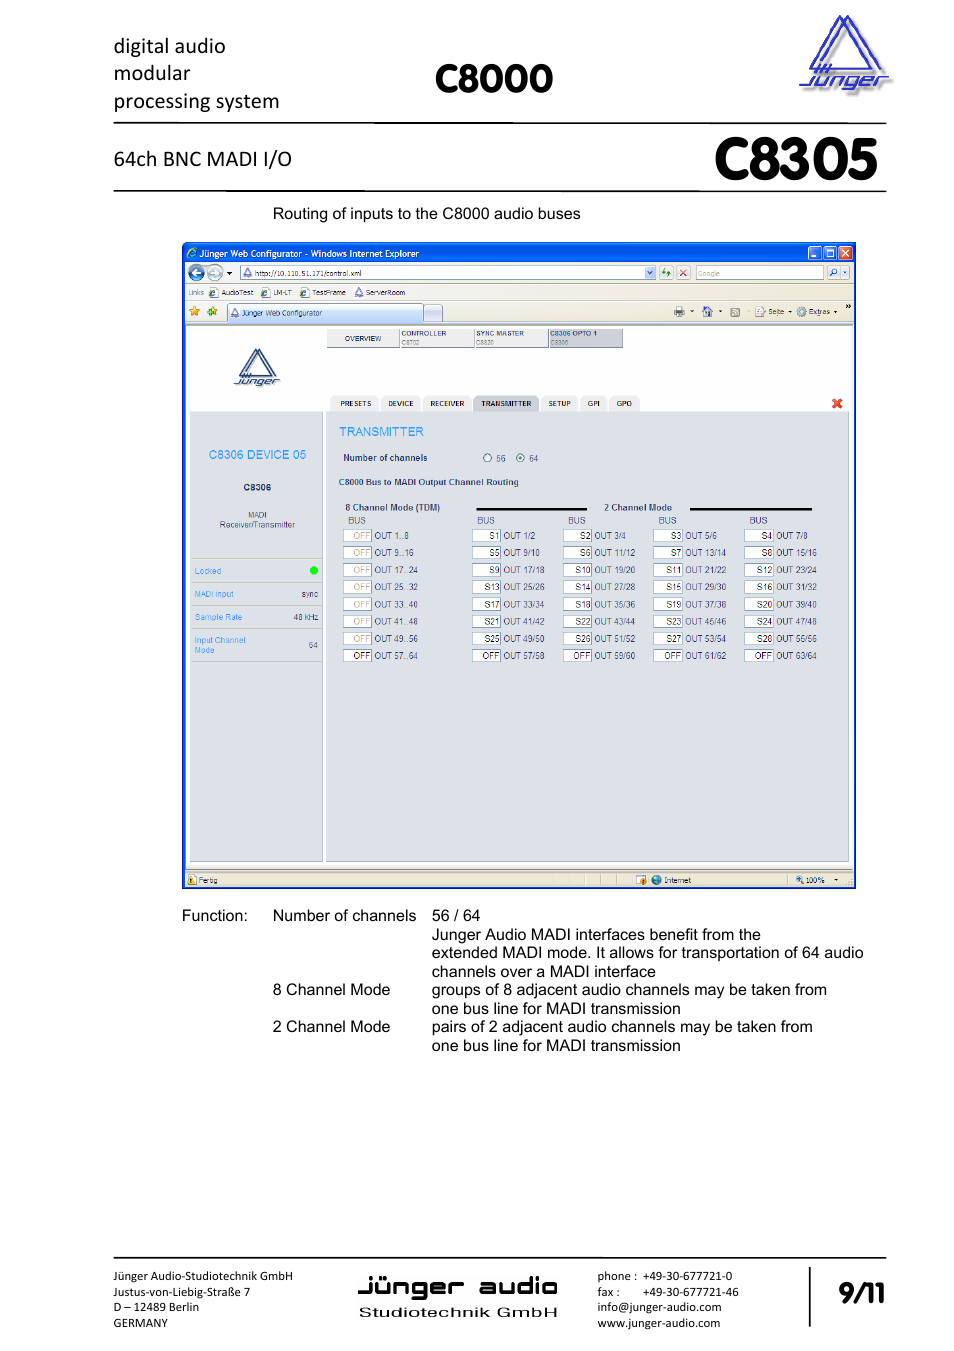Click the Home icon in toolbar

coord(708,312)
